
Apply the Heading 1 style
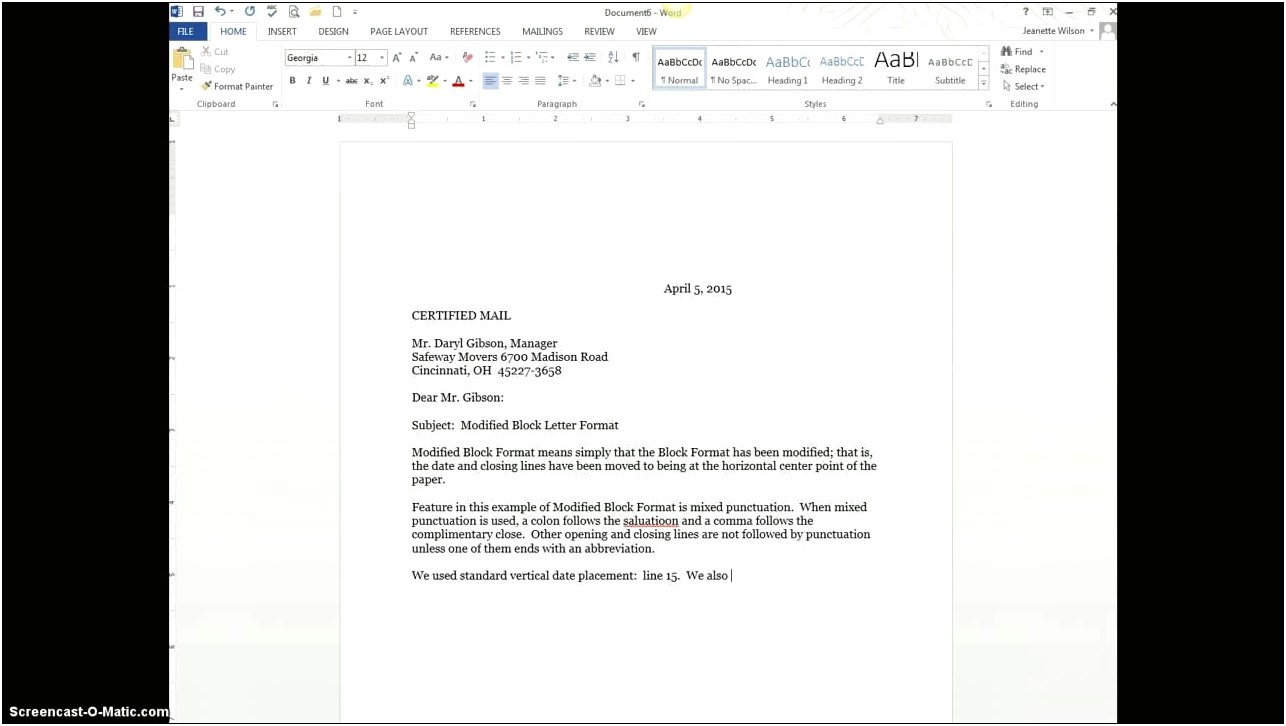click(787, 69)
